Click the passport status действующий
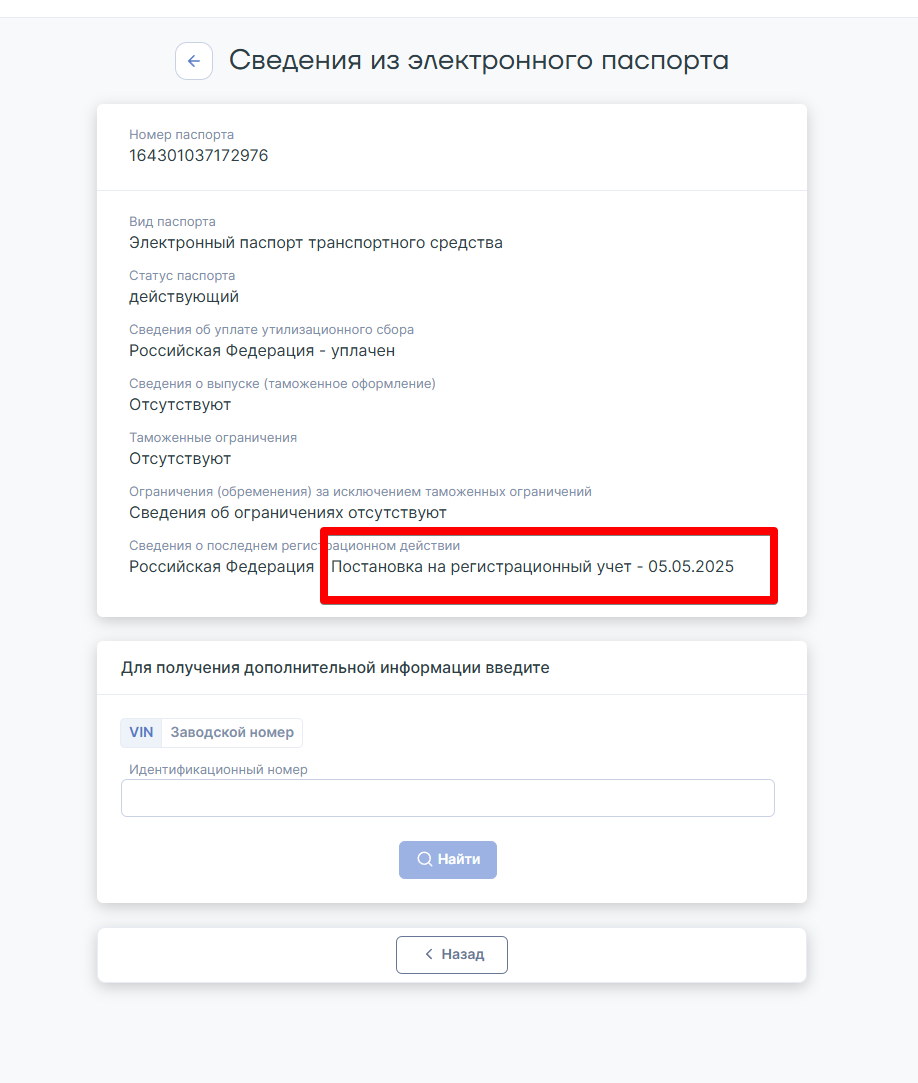The image size is (918, 1083). pyautogui.click(x=184, y=297)
